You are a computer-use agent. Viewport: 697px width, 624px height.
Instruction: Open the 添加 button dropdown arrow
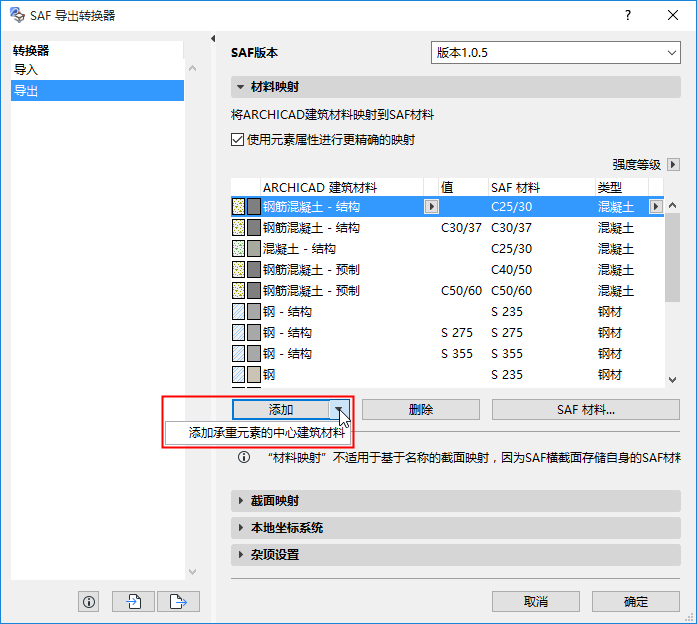(339, 409)
